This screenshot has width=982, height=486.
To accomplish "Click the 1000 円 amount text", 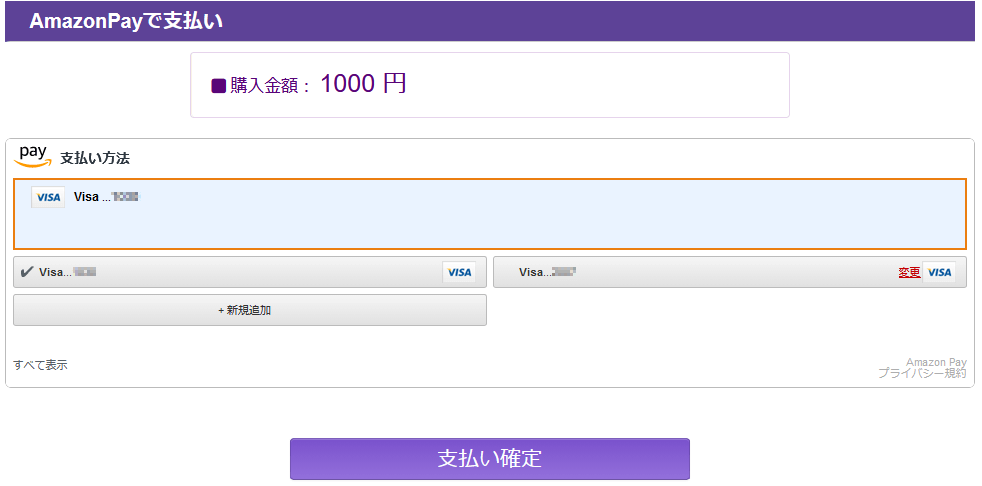I will [x=363, y=83].
